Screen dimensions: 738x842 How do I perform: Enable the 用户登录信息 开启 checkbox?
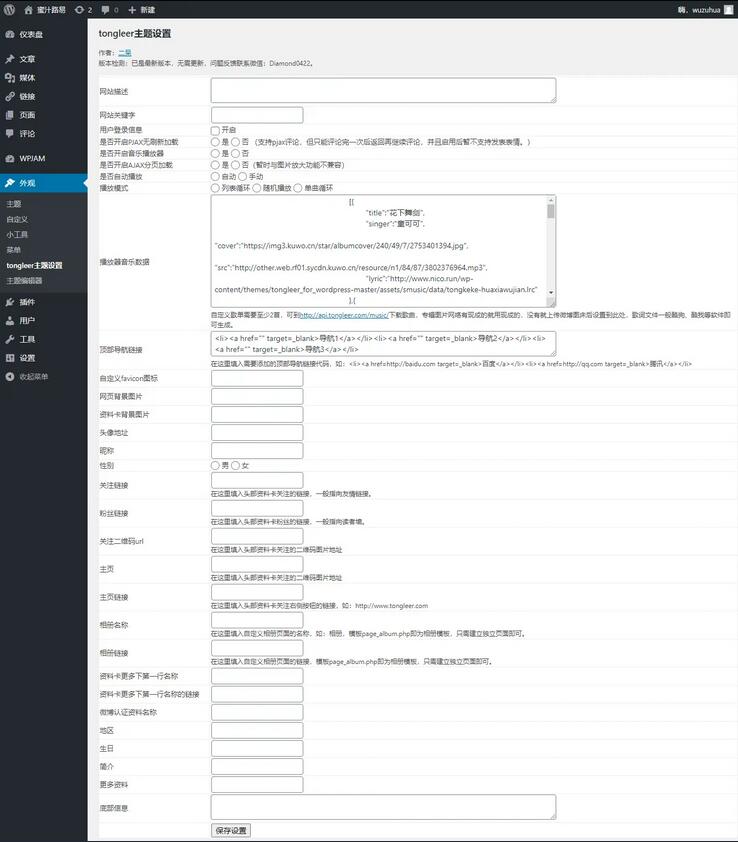(215, 130)
